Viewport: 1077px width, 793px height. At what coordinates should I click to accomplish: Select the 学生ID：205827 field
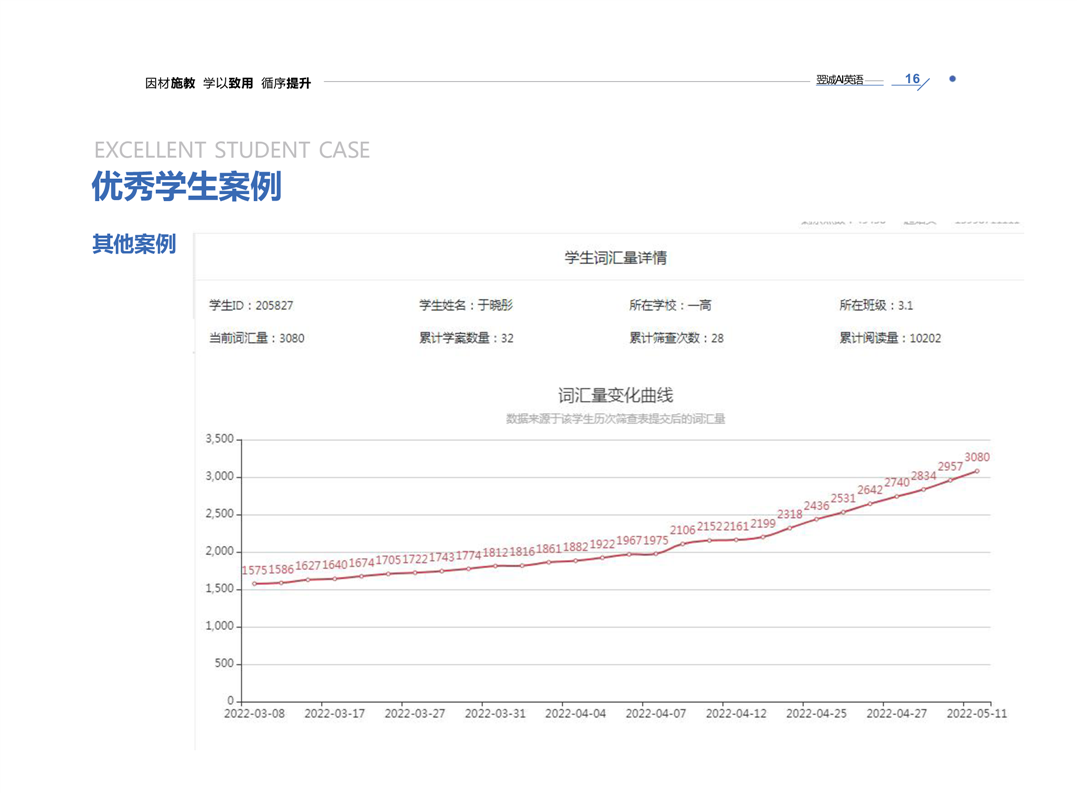tap(251, 305)
